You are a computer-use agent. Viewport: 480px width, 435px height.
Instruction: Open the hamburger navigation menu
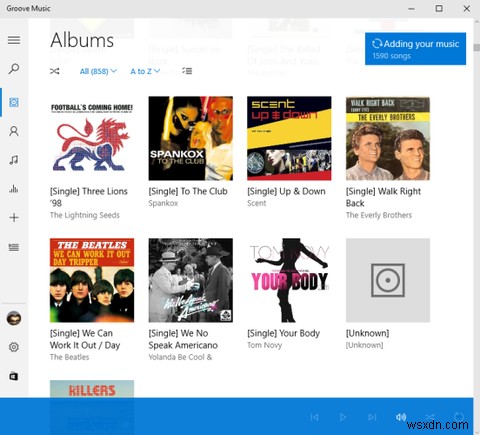coord(14,40)
